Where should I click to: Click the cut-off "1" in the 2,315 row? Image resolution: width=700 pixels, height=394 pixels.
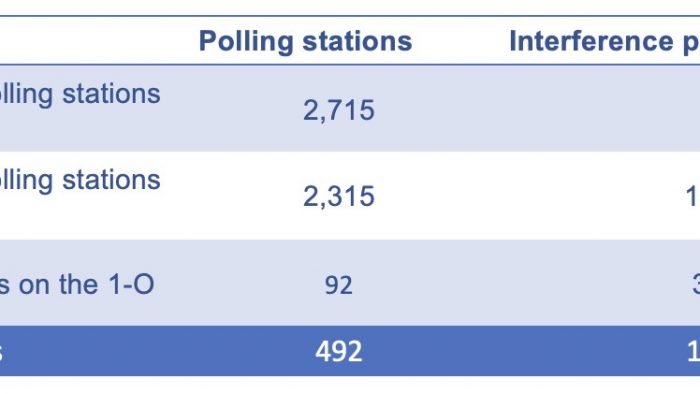click(x=693, y=196)
